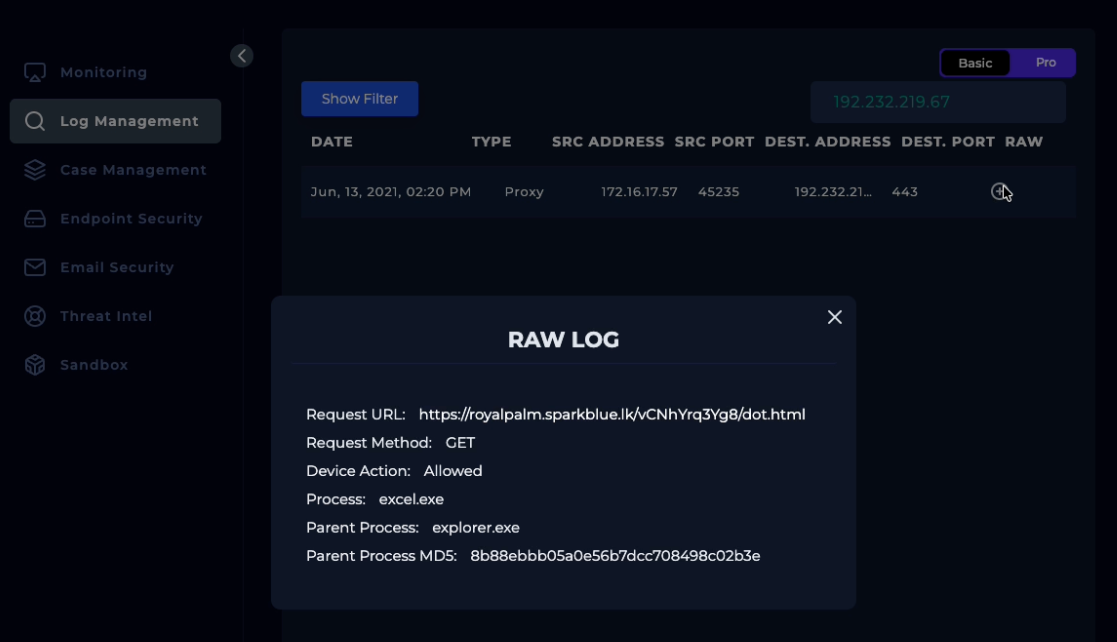Open raw log magnifier icon in row
This screenshot has width=1117, height=642.
(998, 192)
